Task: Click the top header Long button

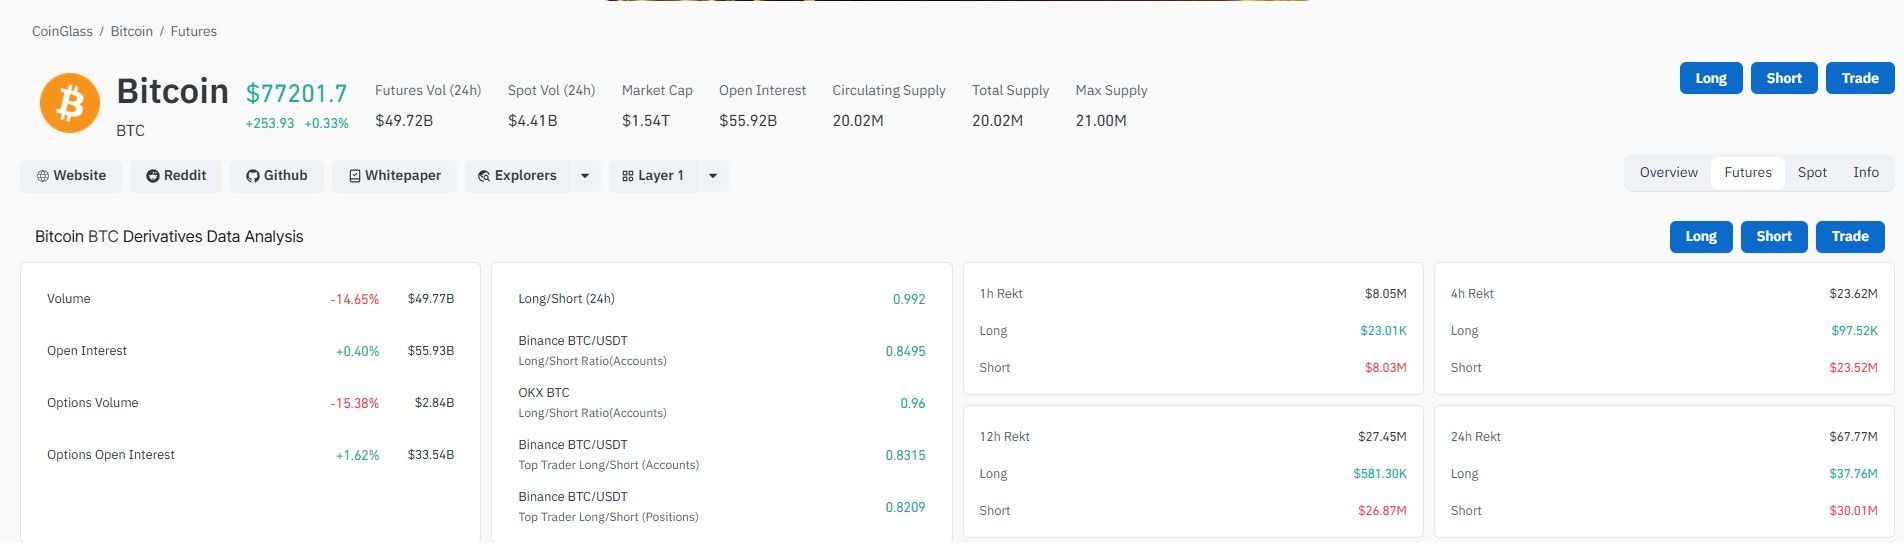Action: coord(1711,78)
